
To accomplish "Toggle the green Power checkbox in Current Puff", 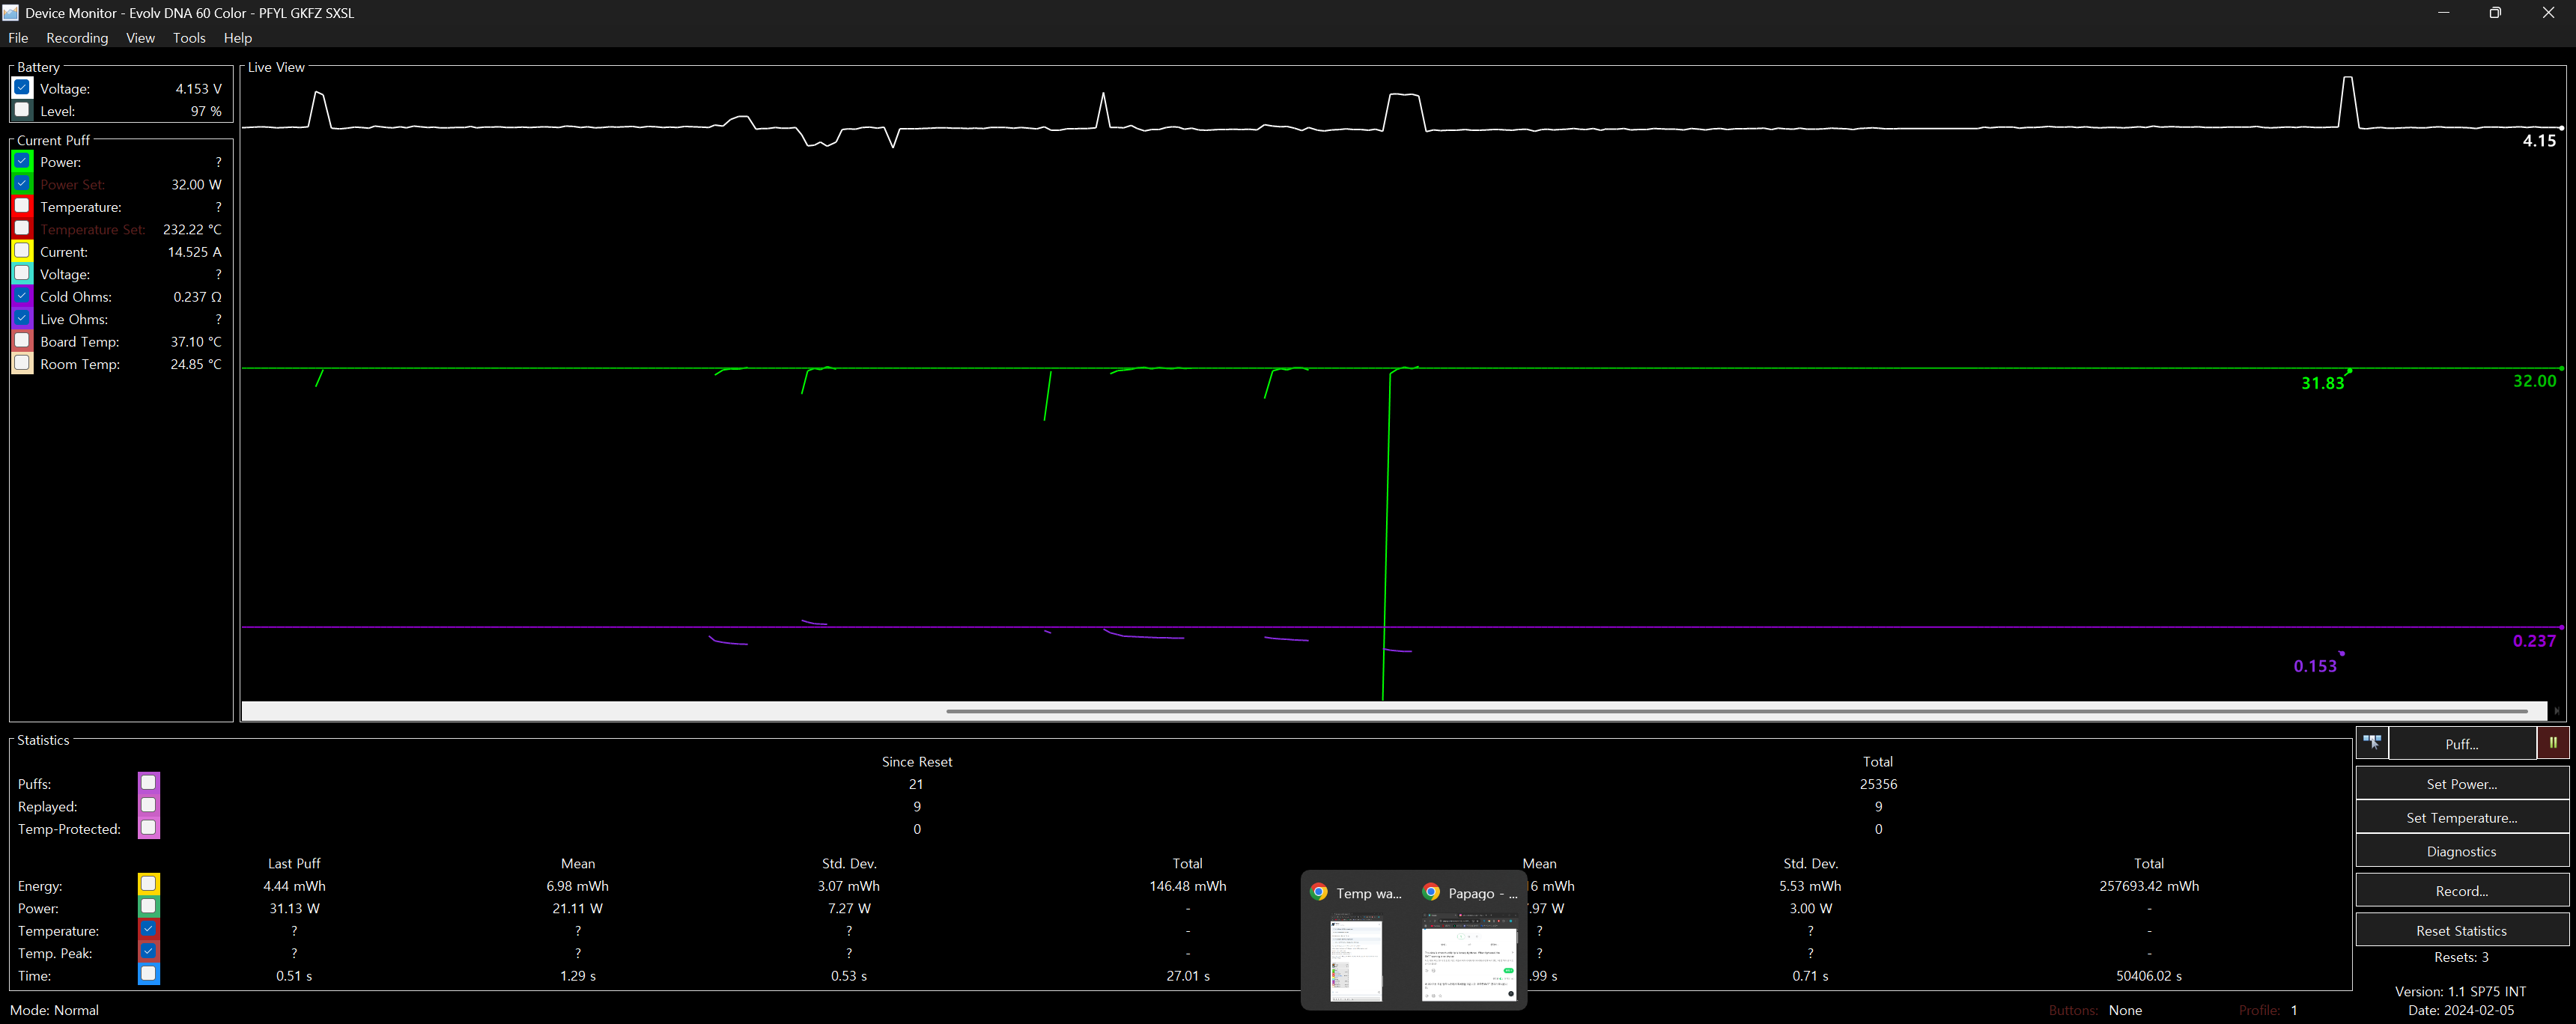I will tap(22, 161).
